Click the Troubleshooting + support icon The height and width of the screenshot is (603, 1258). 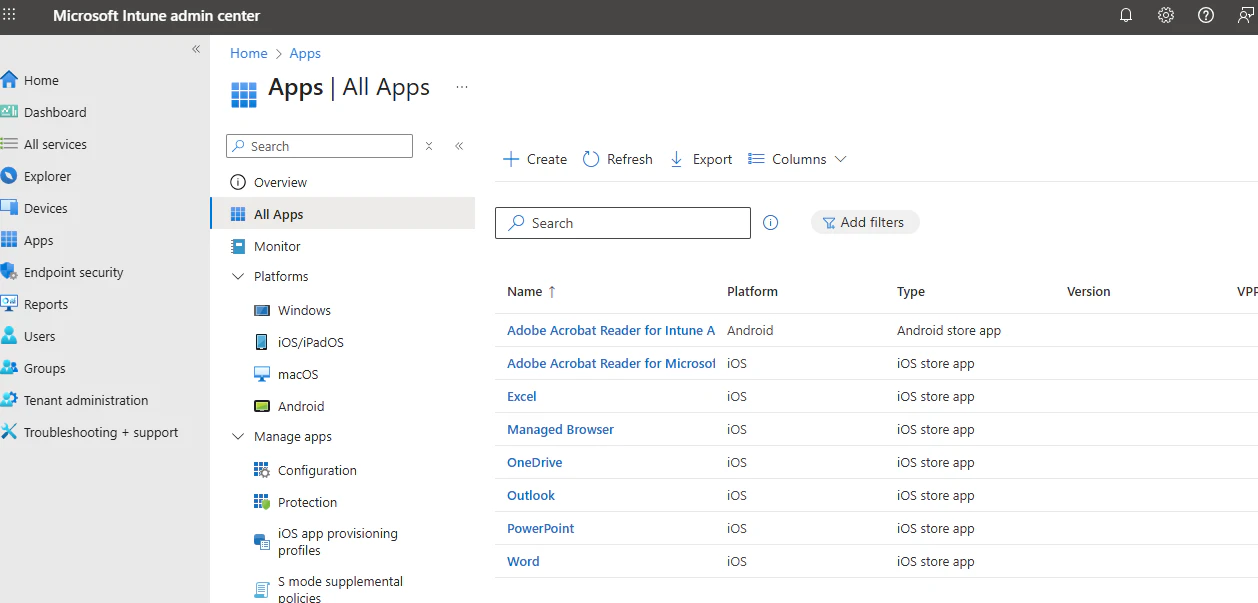[9, 432]
